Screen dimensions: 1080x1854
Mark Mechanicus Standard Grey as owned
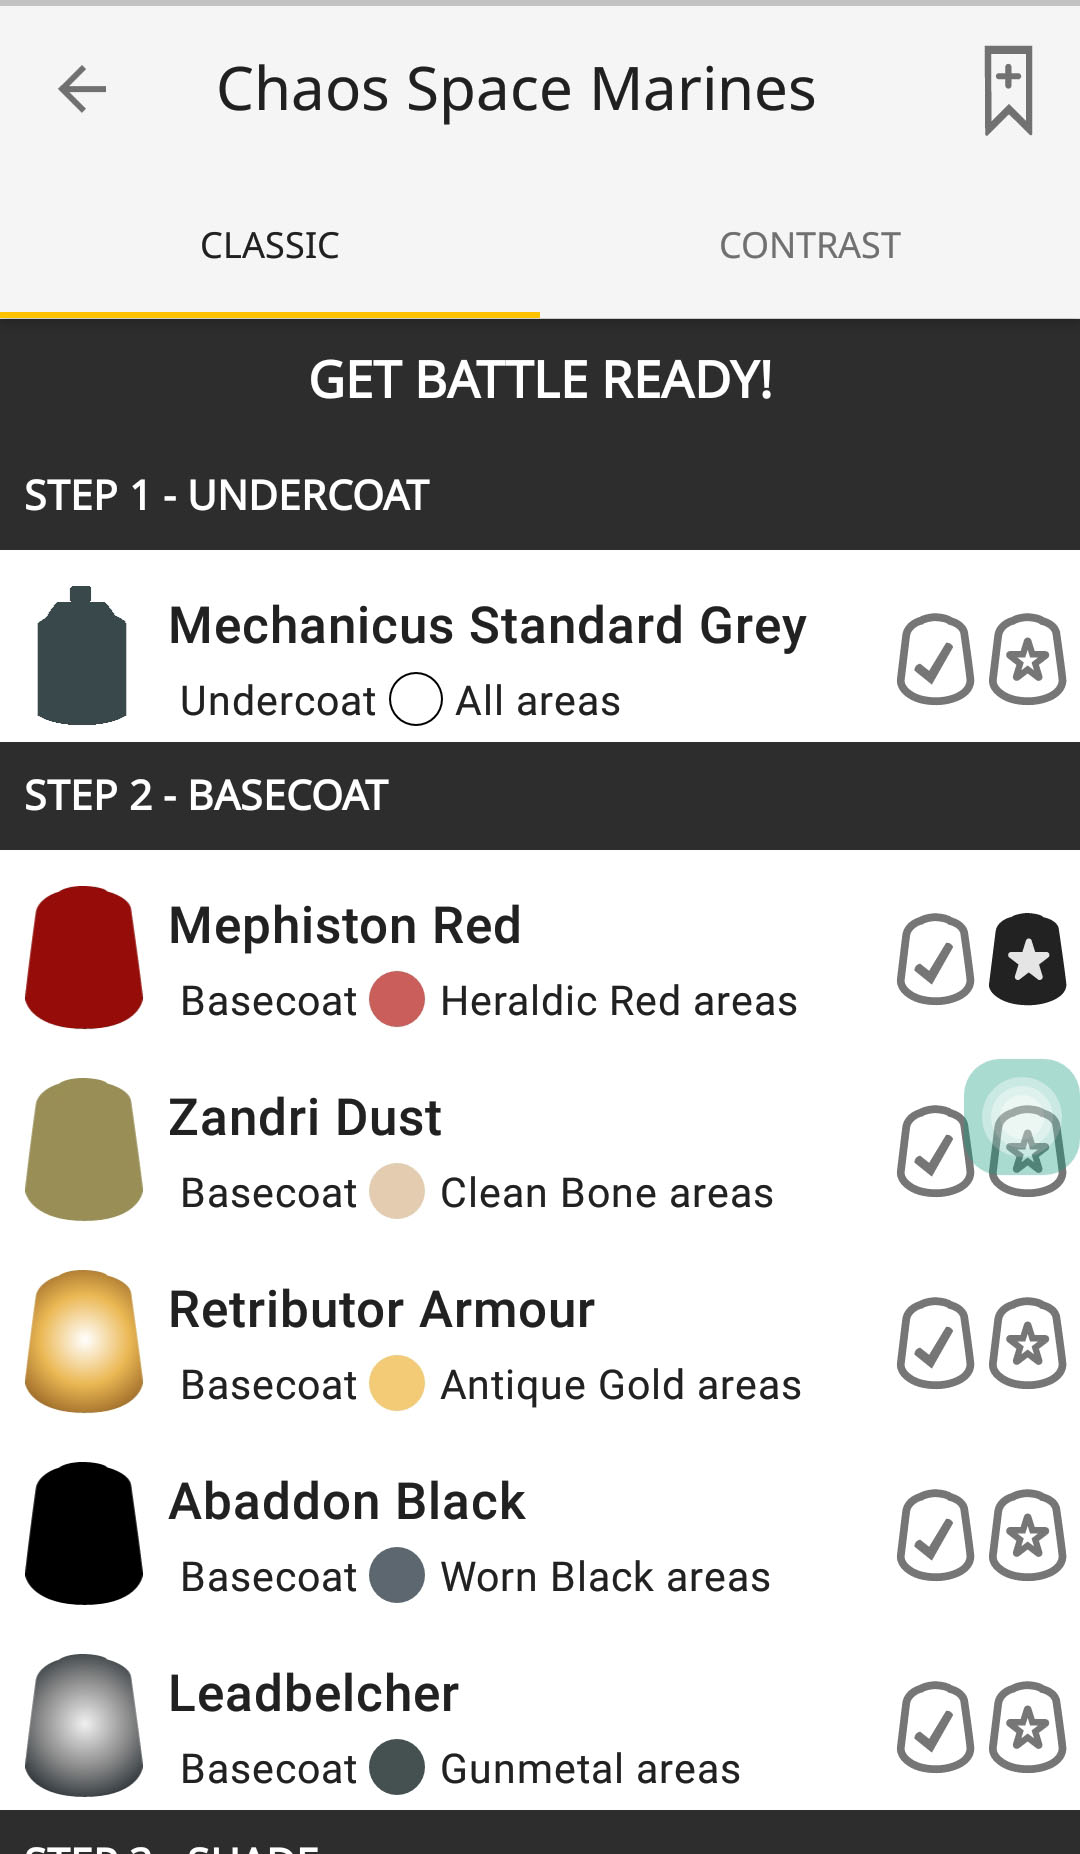tap(935, 659)
